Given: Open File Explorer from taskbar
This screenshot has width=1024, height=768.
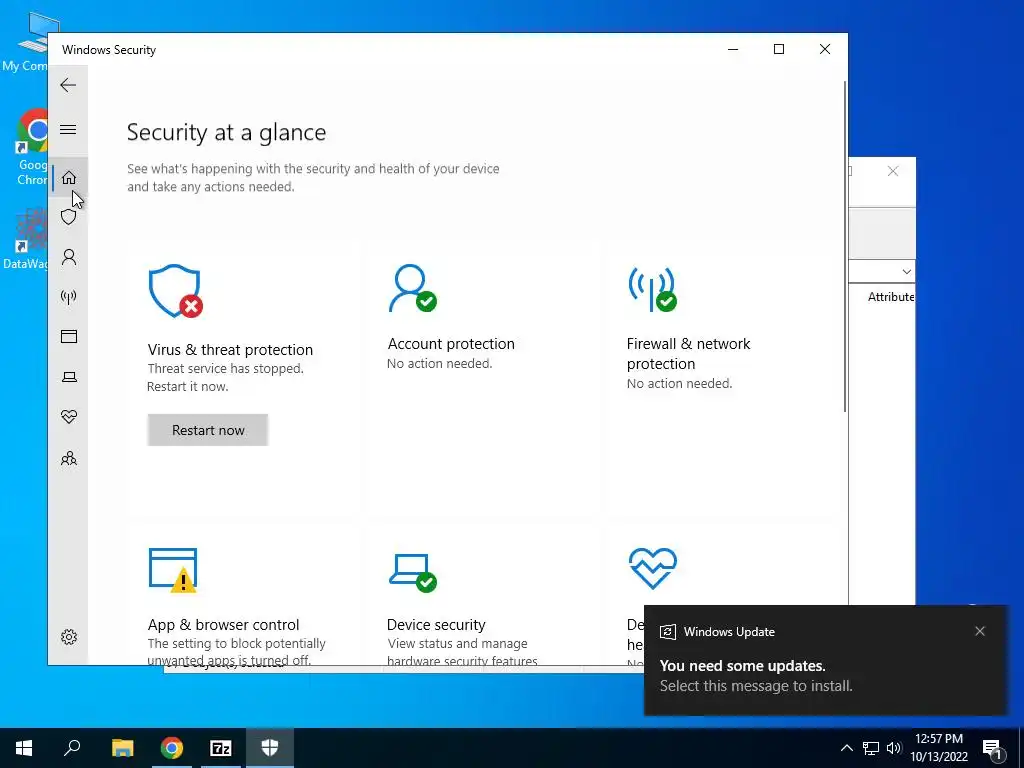Looking at the screenshot, I should coord(122,748).
